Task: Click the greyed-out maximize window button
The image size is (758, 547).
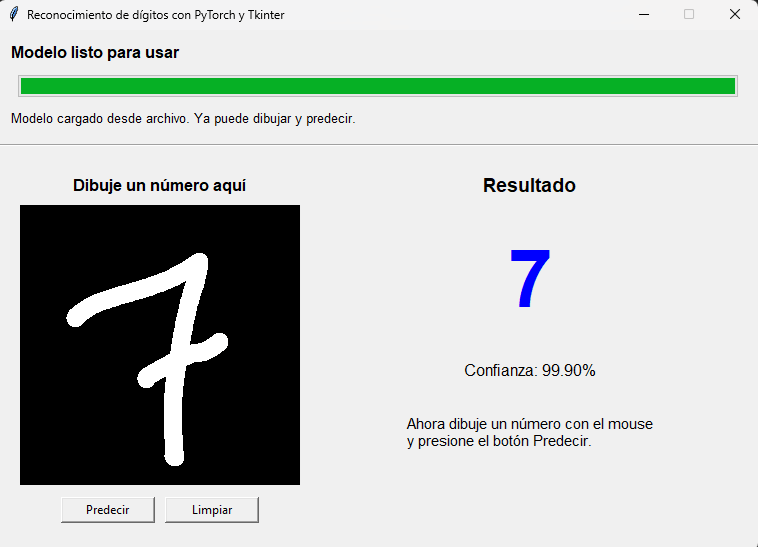Action: click(x=689, y=15)
